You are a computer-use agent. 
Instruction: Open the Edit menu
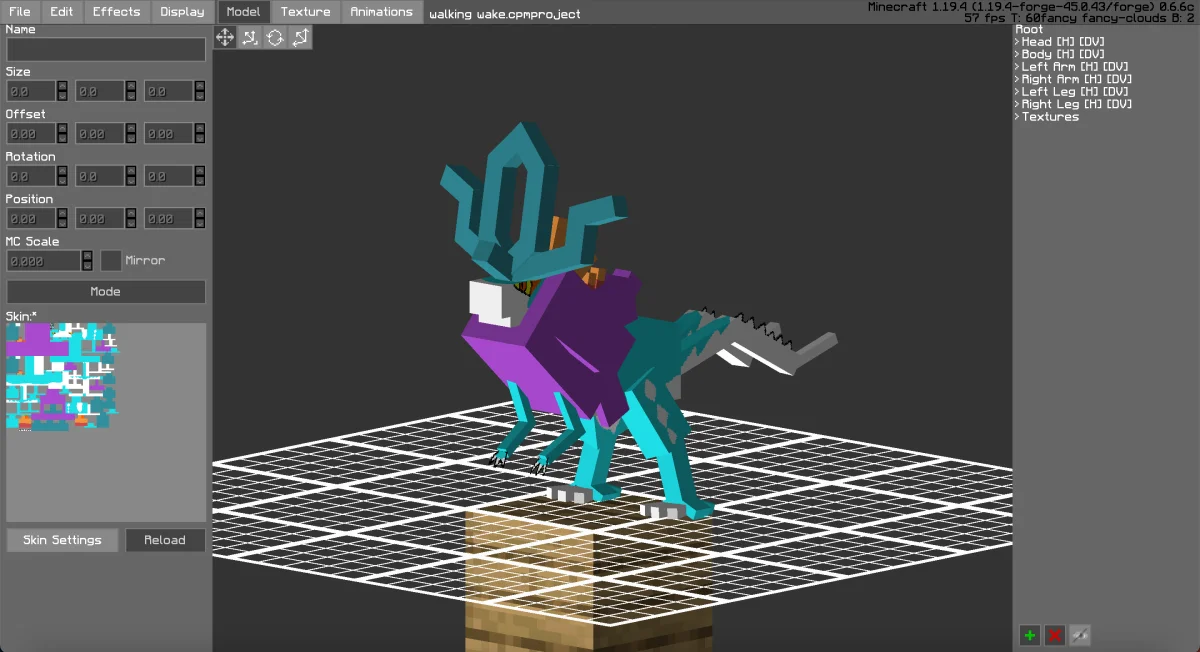coord(62,12)
